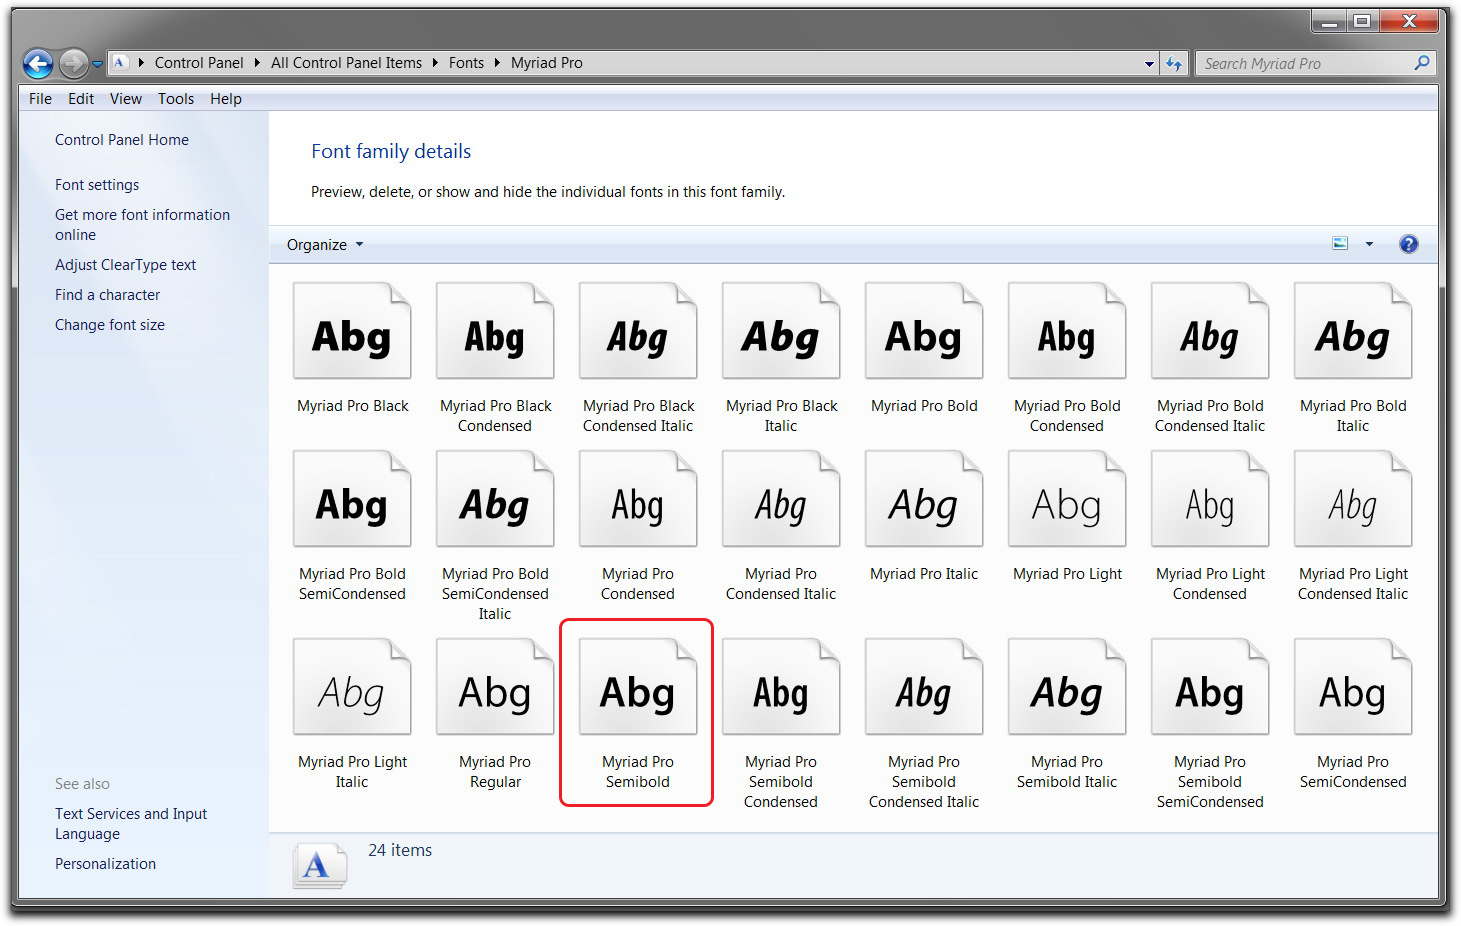Screen dimensions: 1461x926
Task: Open the Edit menu
Action: click(81, 99)
